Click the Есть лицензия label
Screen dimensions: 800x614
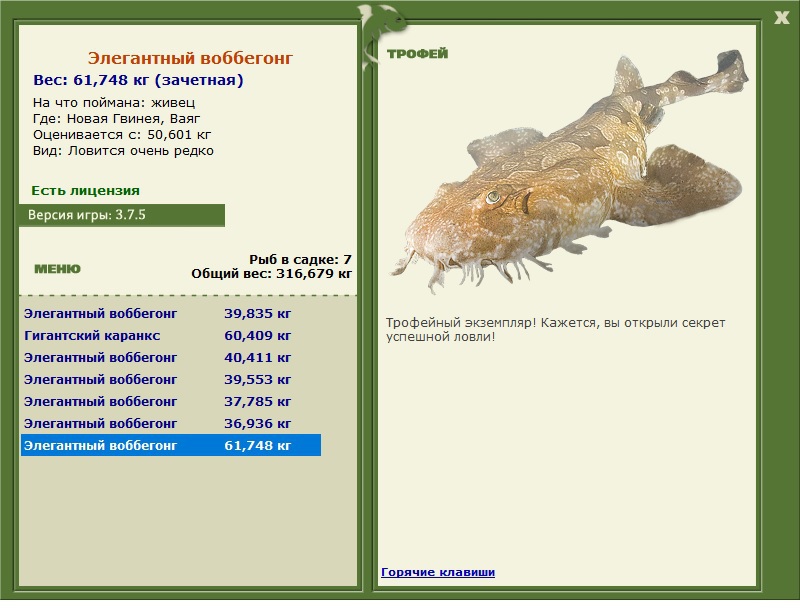[x=85, y=190]
